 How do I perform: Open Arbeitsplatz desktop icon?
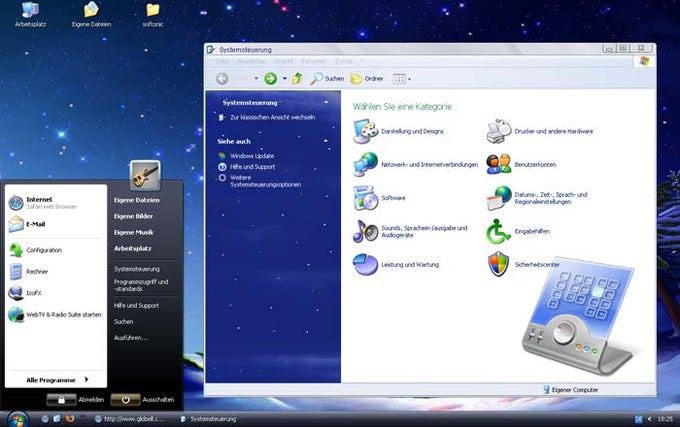30,14
